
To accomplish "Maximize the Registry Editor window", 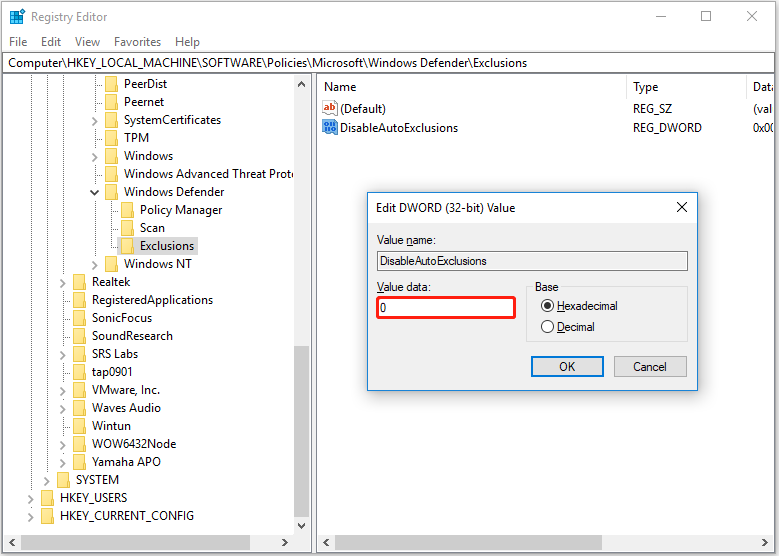I will (706, 16).
